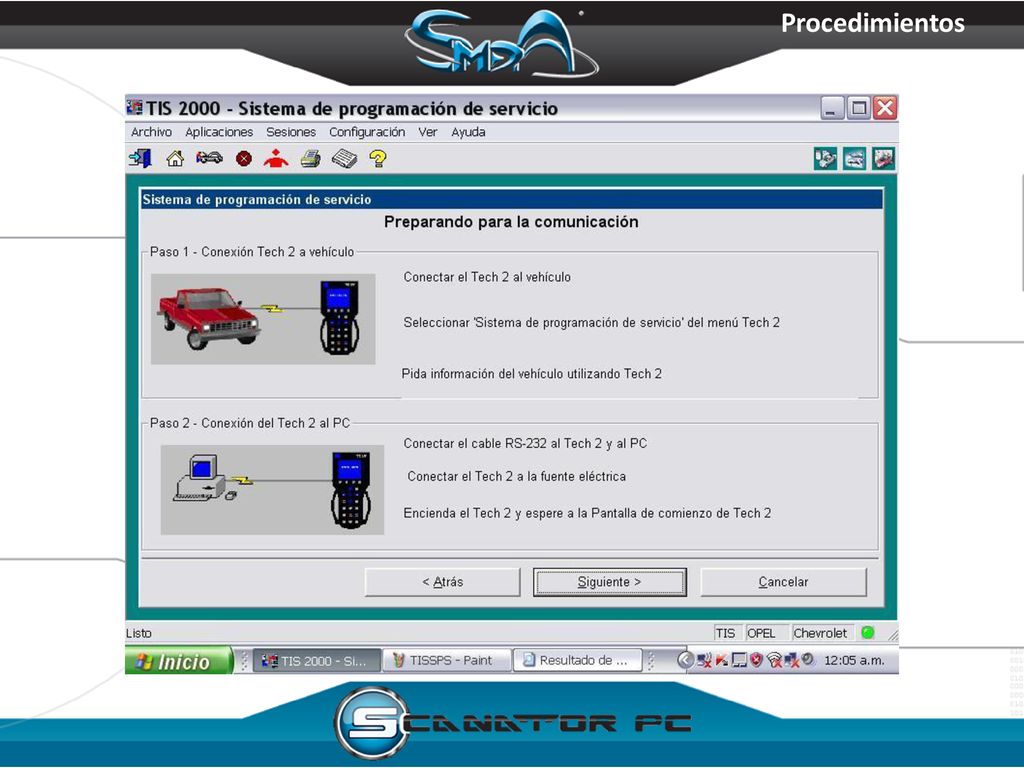
Task: Go to the home page icon
Action: pos(175,158)
